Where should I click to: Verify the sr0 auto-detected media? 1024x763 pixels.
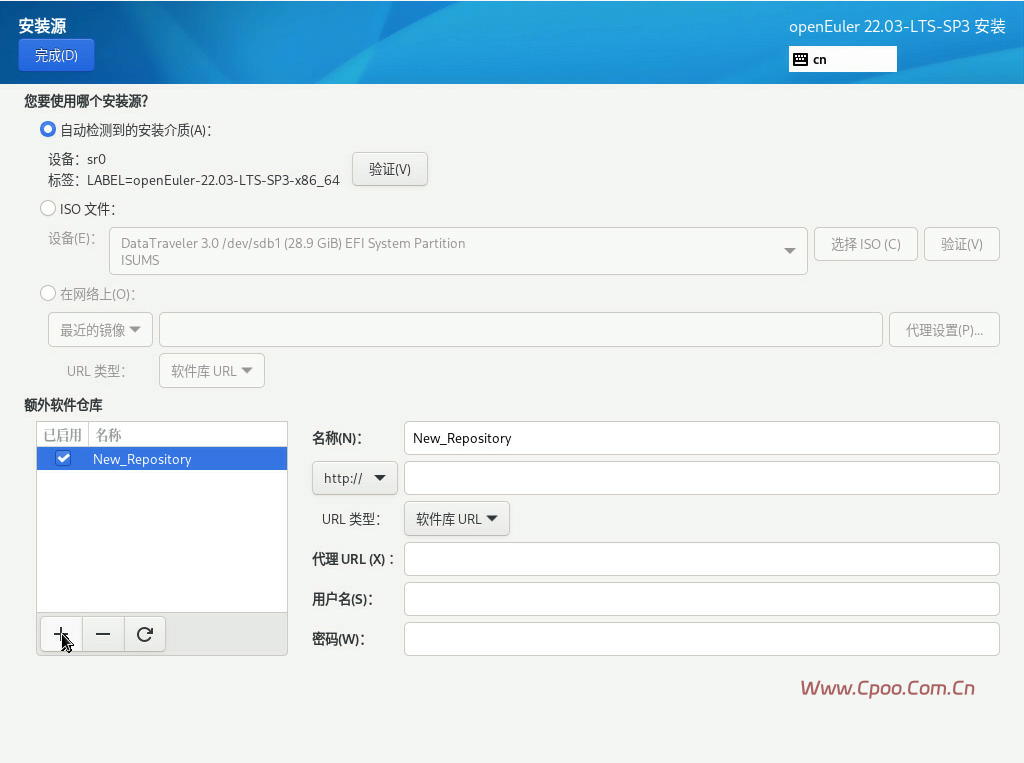coord(390,169)
